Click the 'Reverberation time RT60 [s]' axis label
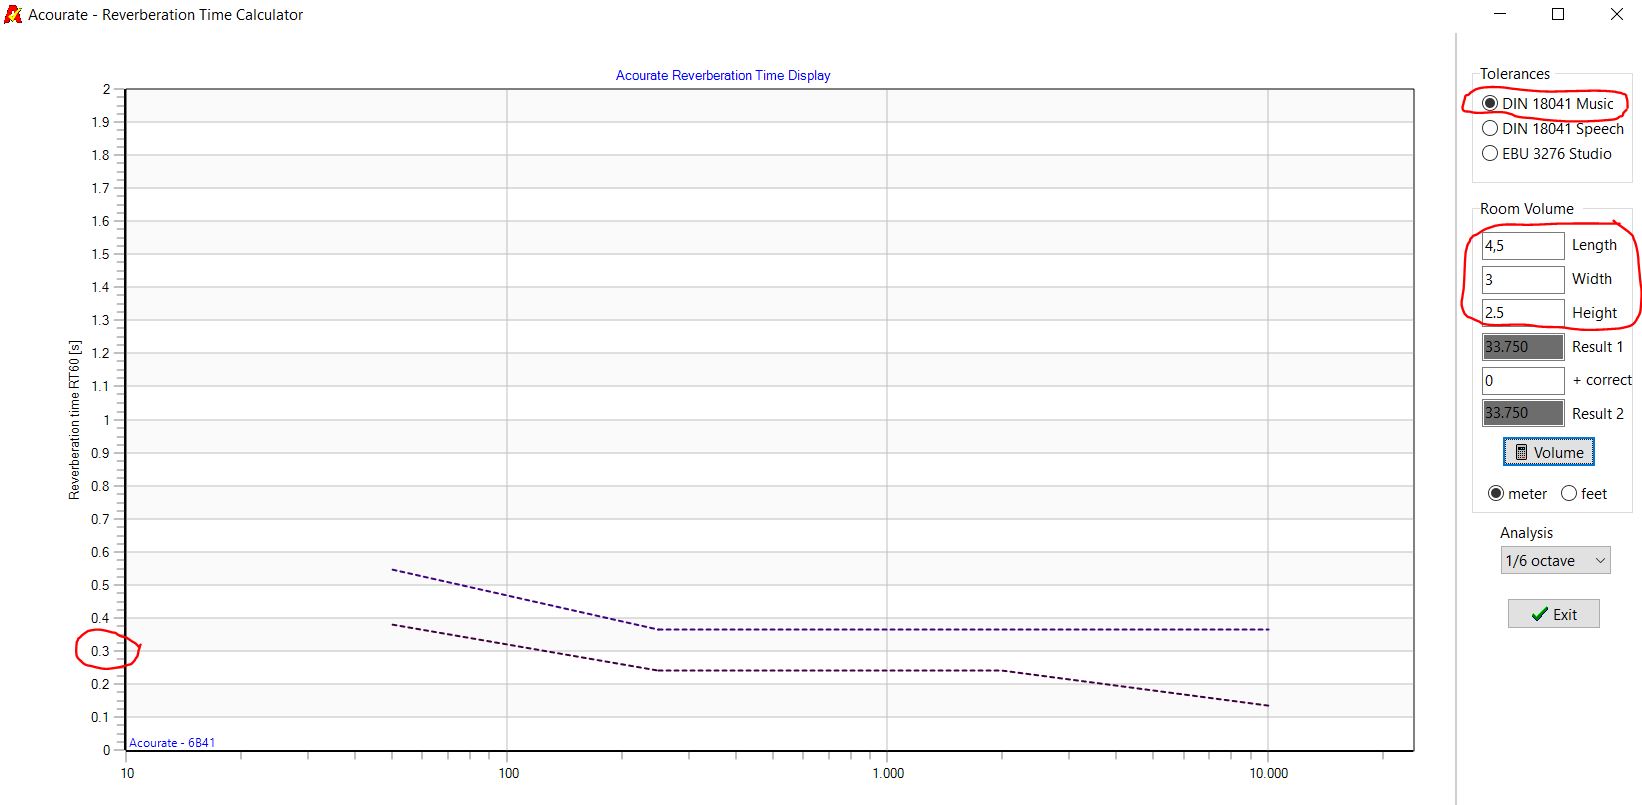The image size is (1642, 805). [74, 420]
